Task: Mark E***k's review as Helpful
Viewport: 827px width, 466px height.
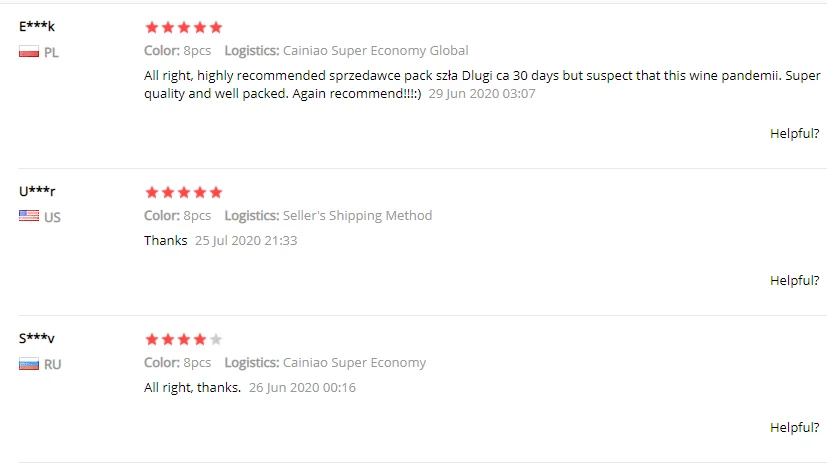Action: [x=794, y=133]
